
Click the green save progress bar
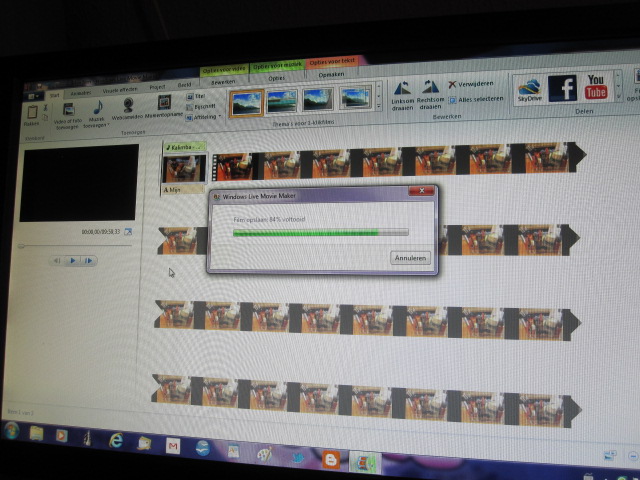(x=320, y=233)
